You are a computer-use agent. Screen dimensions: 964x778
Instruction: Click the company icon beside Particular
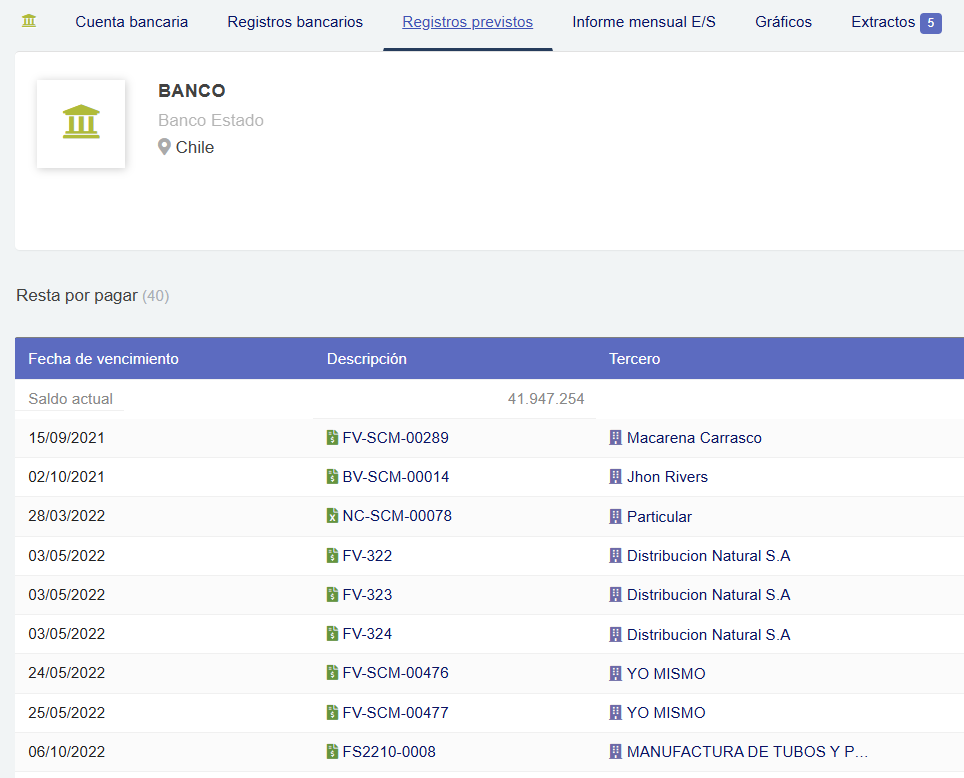(616, 517)
